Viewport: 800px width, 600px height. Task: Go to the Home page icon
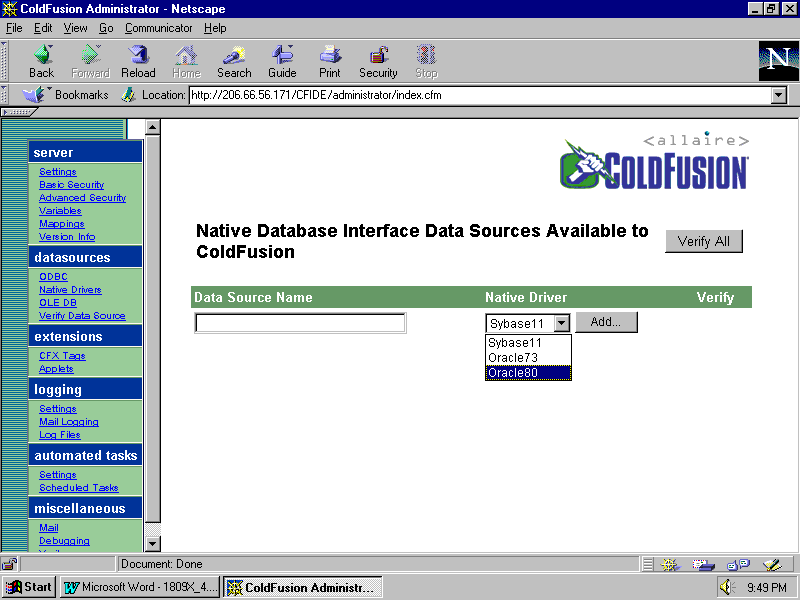pos(186,61)
